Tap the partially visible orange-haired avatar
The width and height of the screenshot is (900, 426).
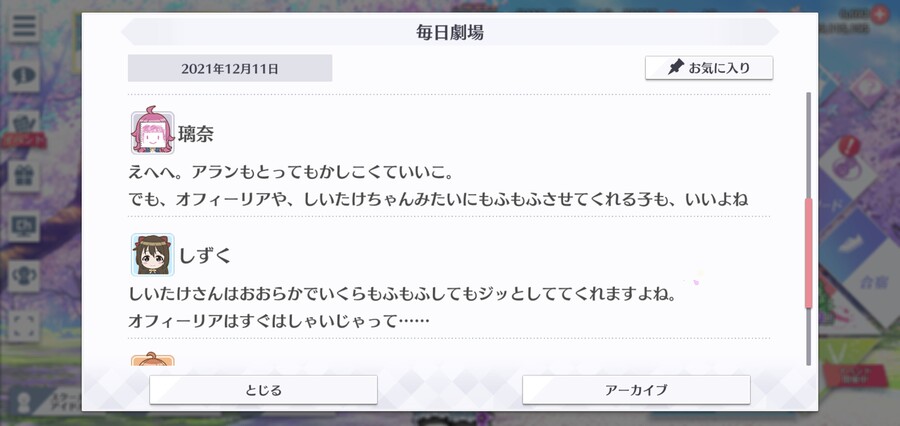coord(152,361)
